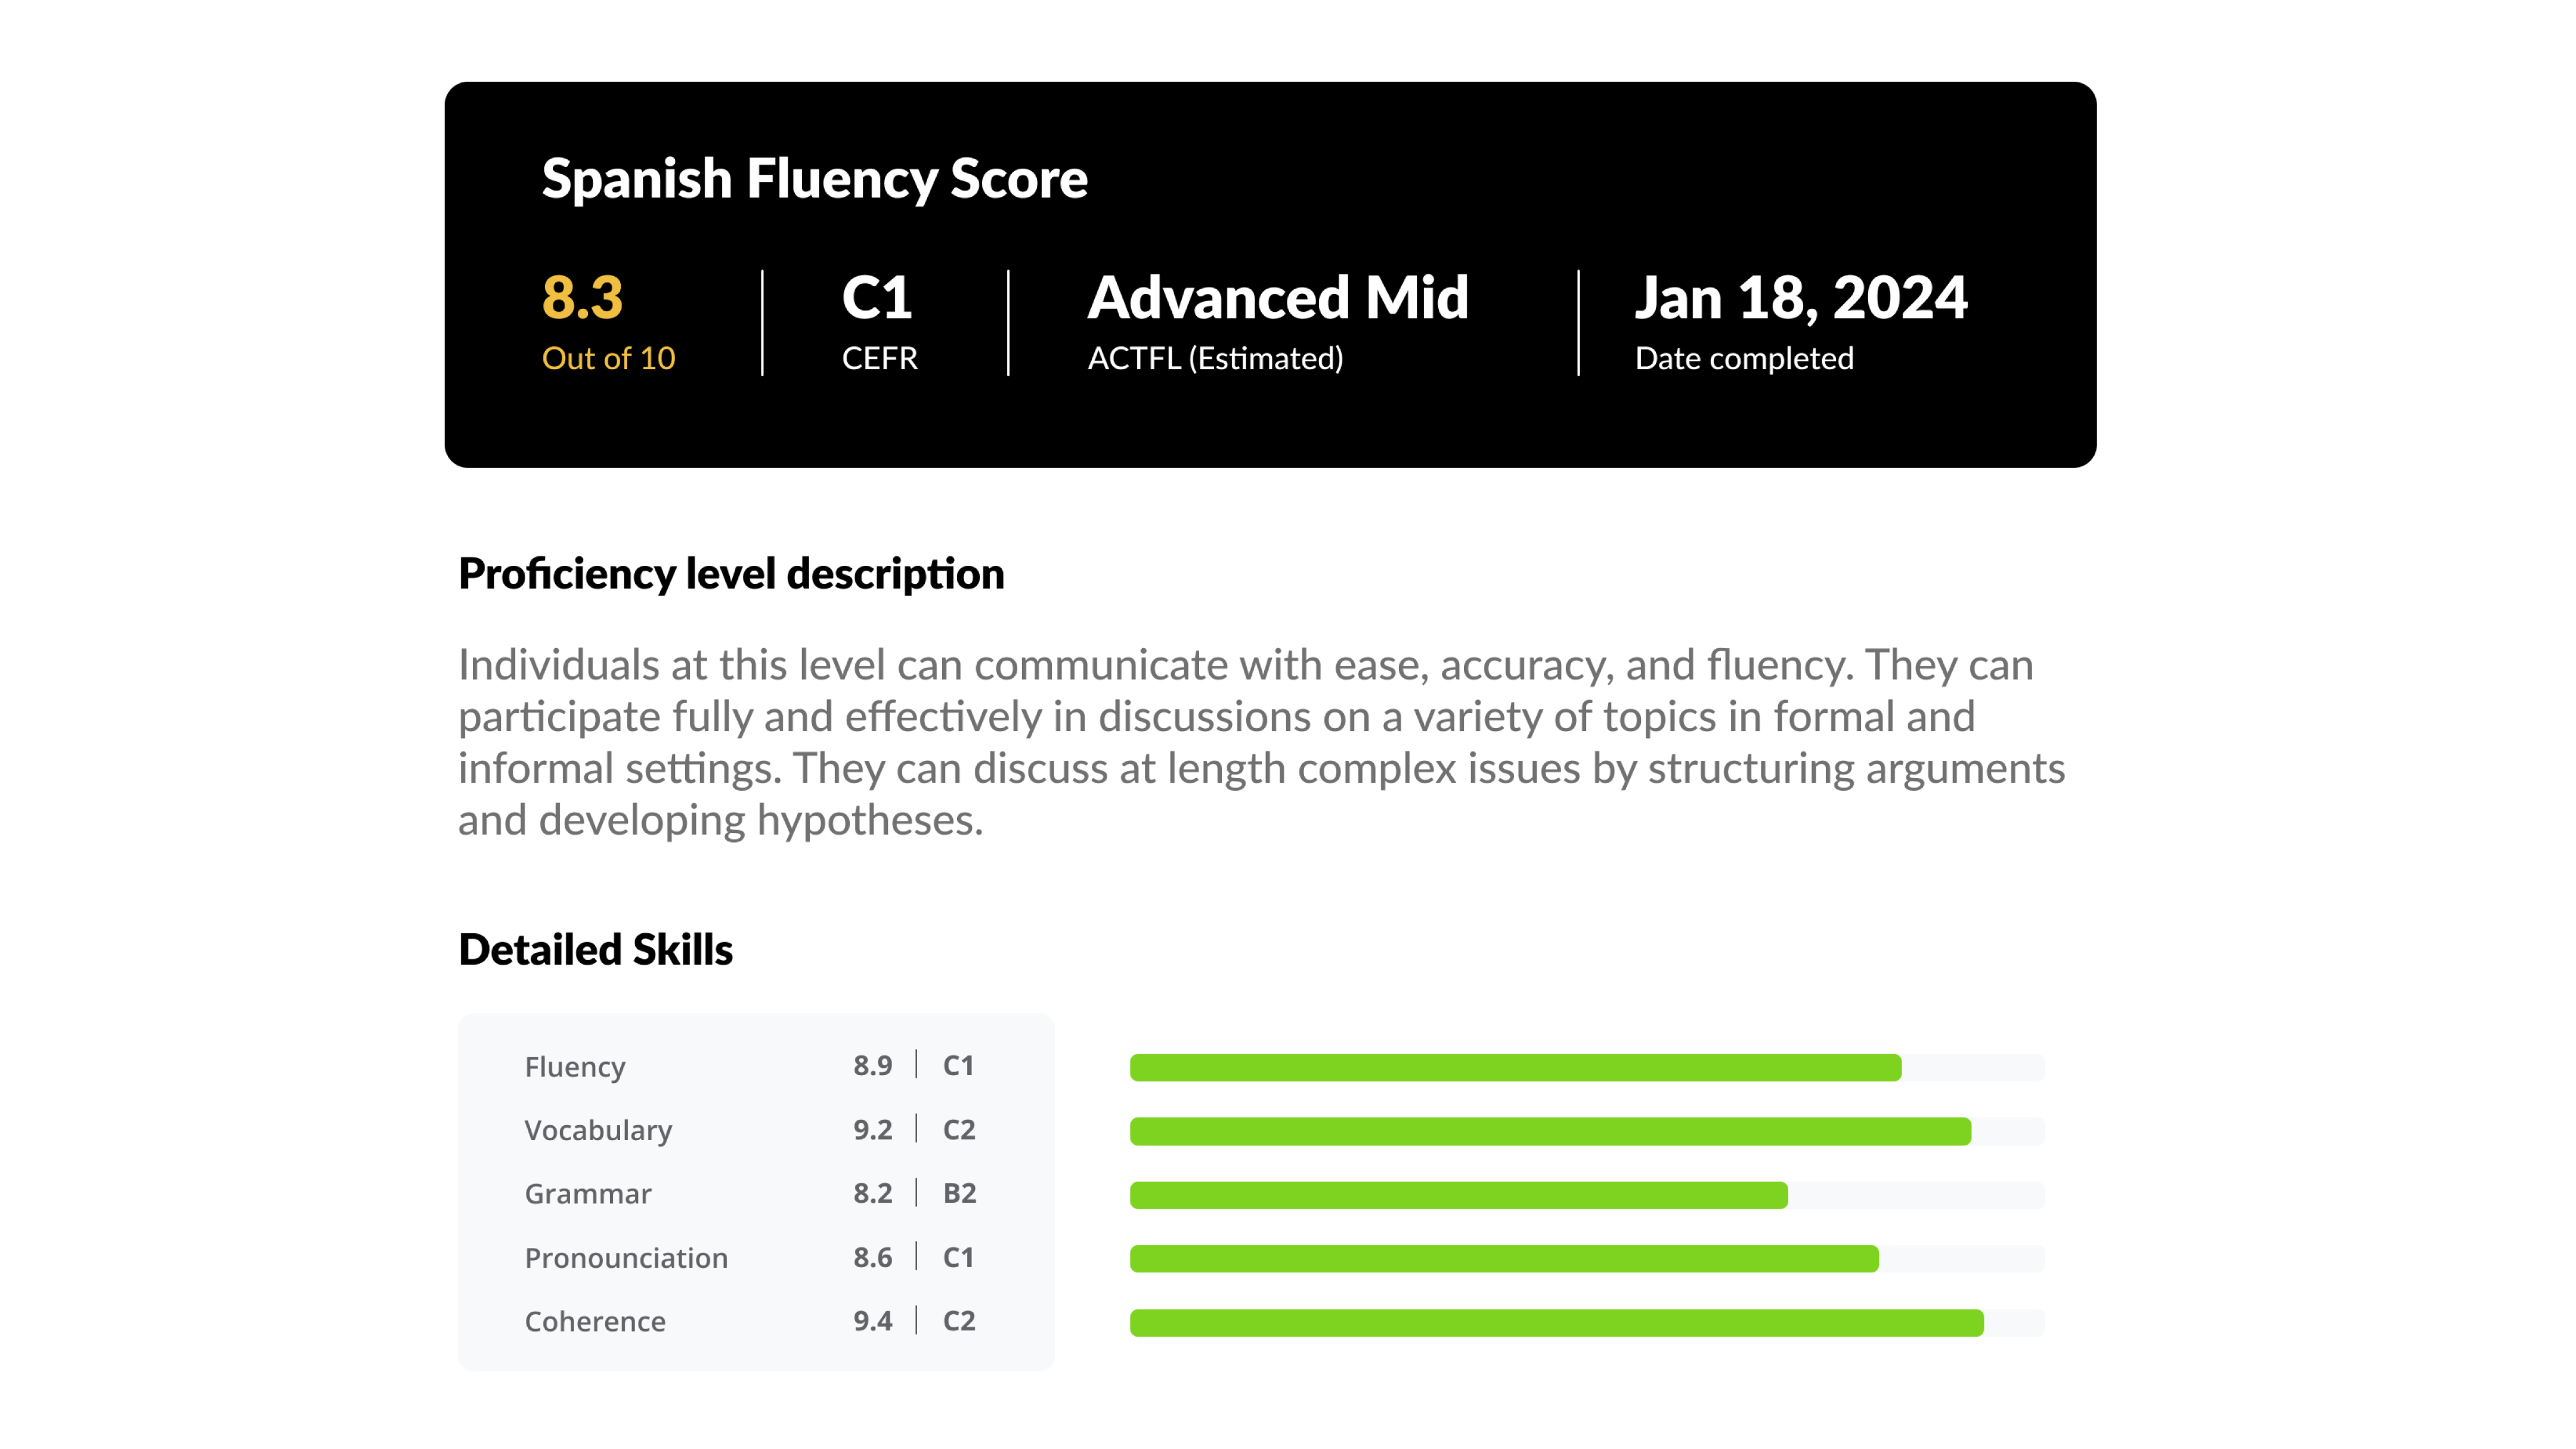Click the Pronunciation progress bar
This screenshot has height=1449, width=2576.
pyautogui.click(x=1586, y=1258)
